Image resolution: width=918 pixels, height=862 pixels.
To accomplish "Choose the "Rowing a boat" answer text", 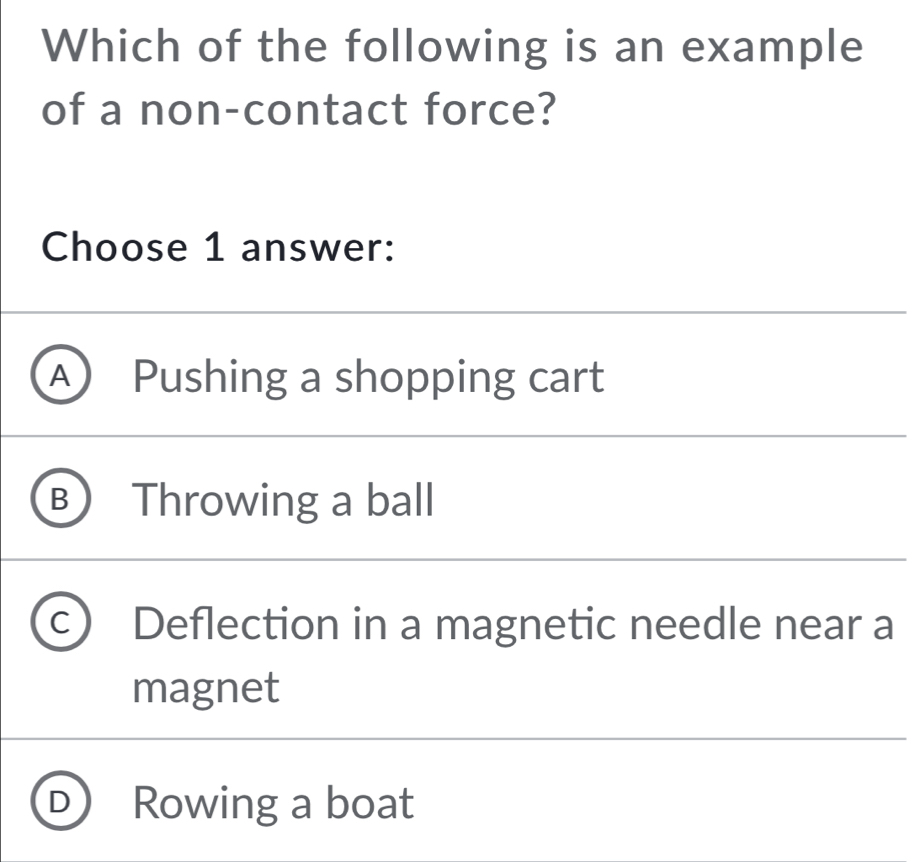I will click(273, 802).
